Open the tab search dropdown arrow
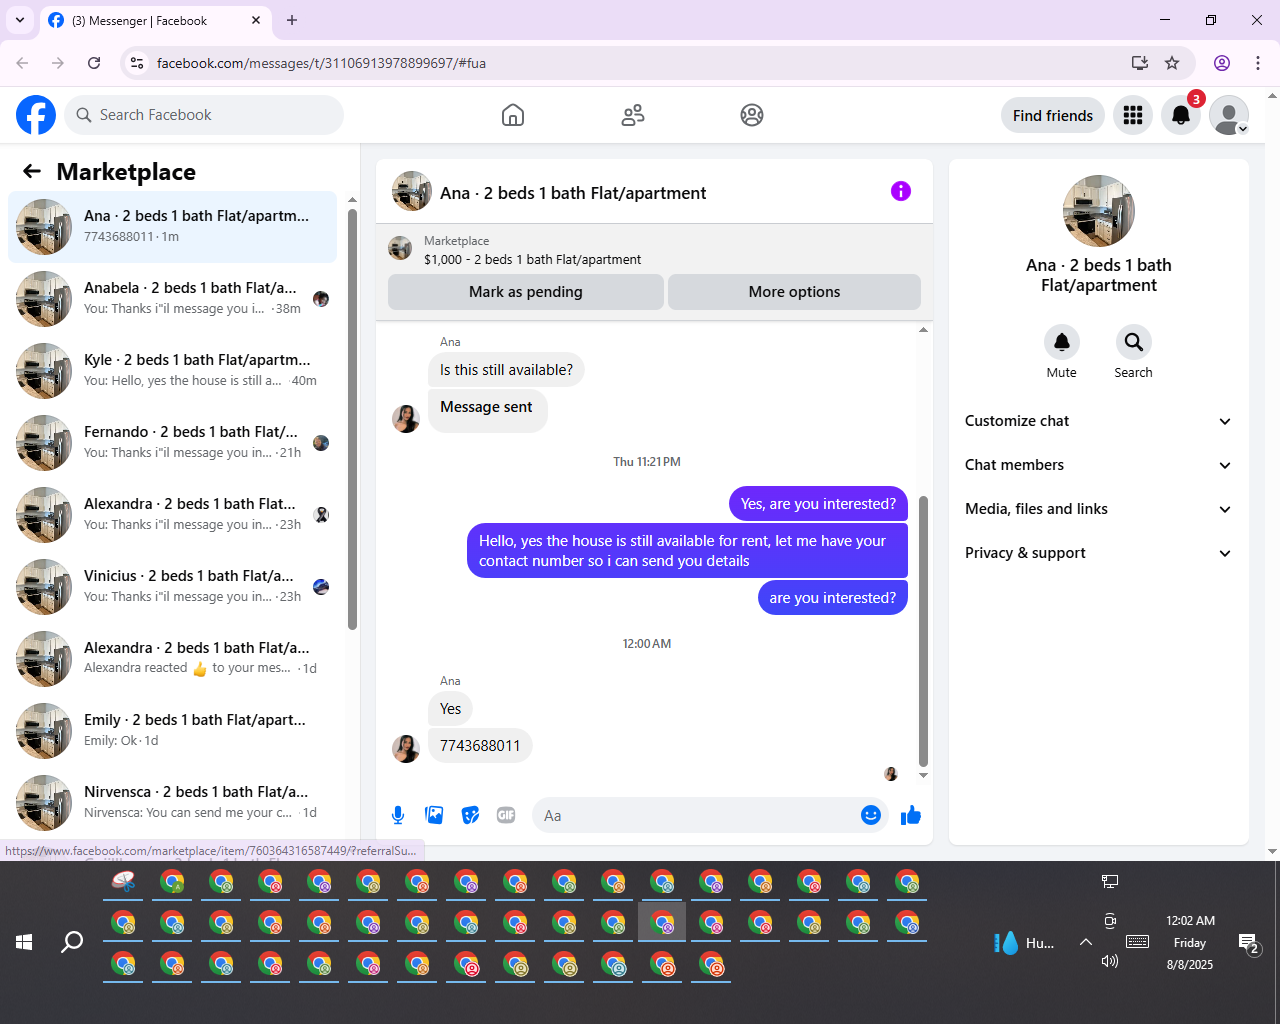This screenshot has height=1024, width=1280. coord(20,20)
